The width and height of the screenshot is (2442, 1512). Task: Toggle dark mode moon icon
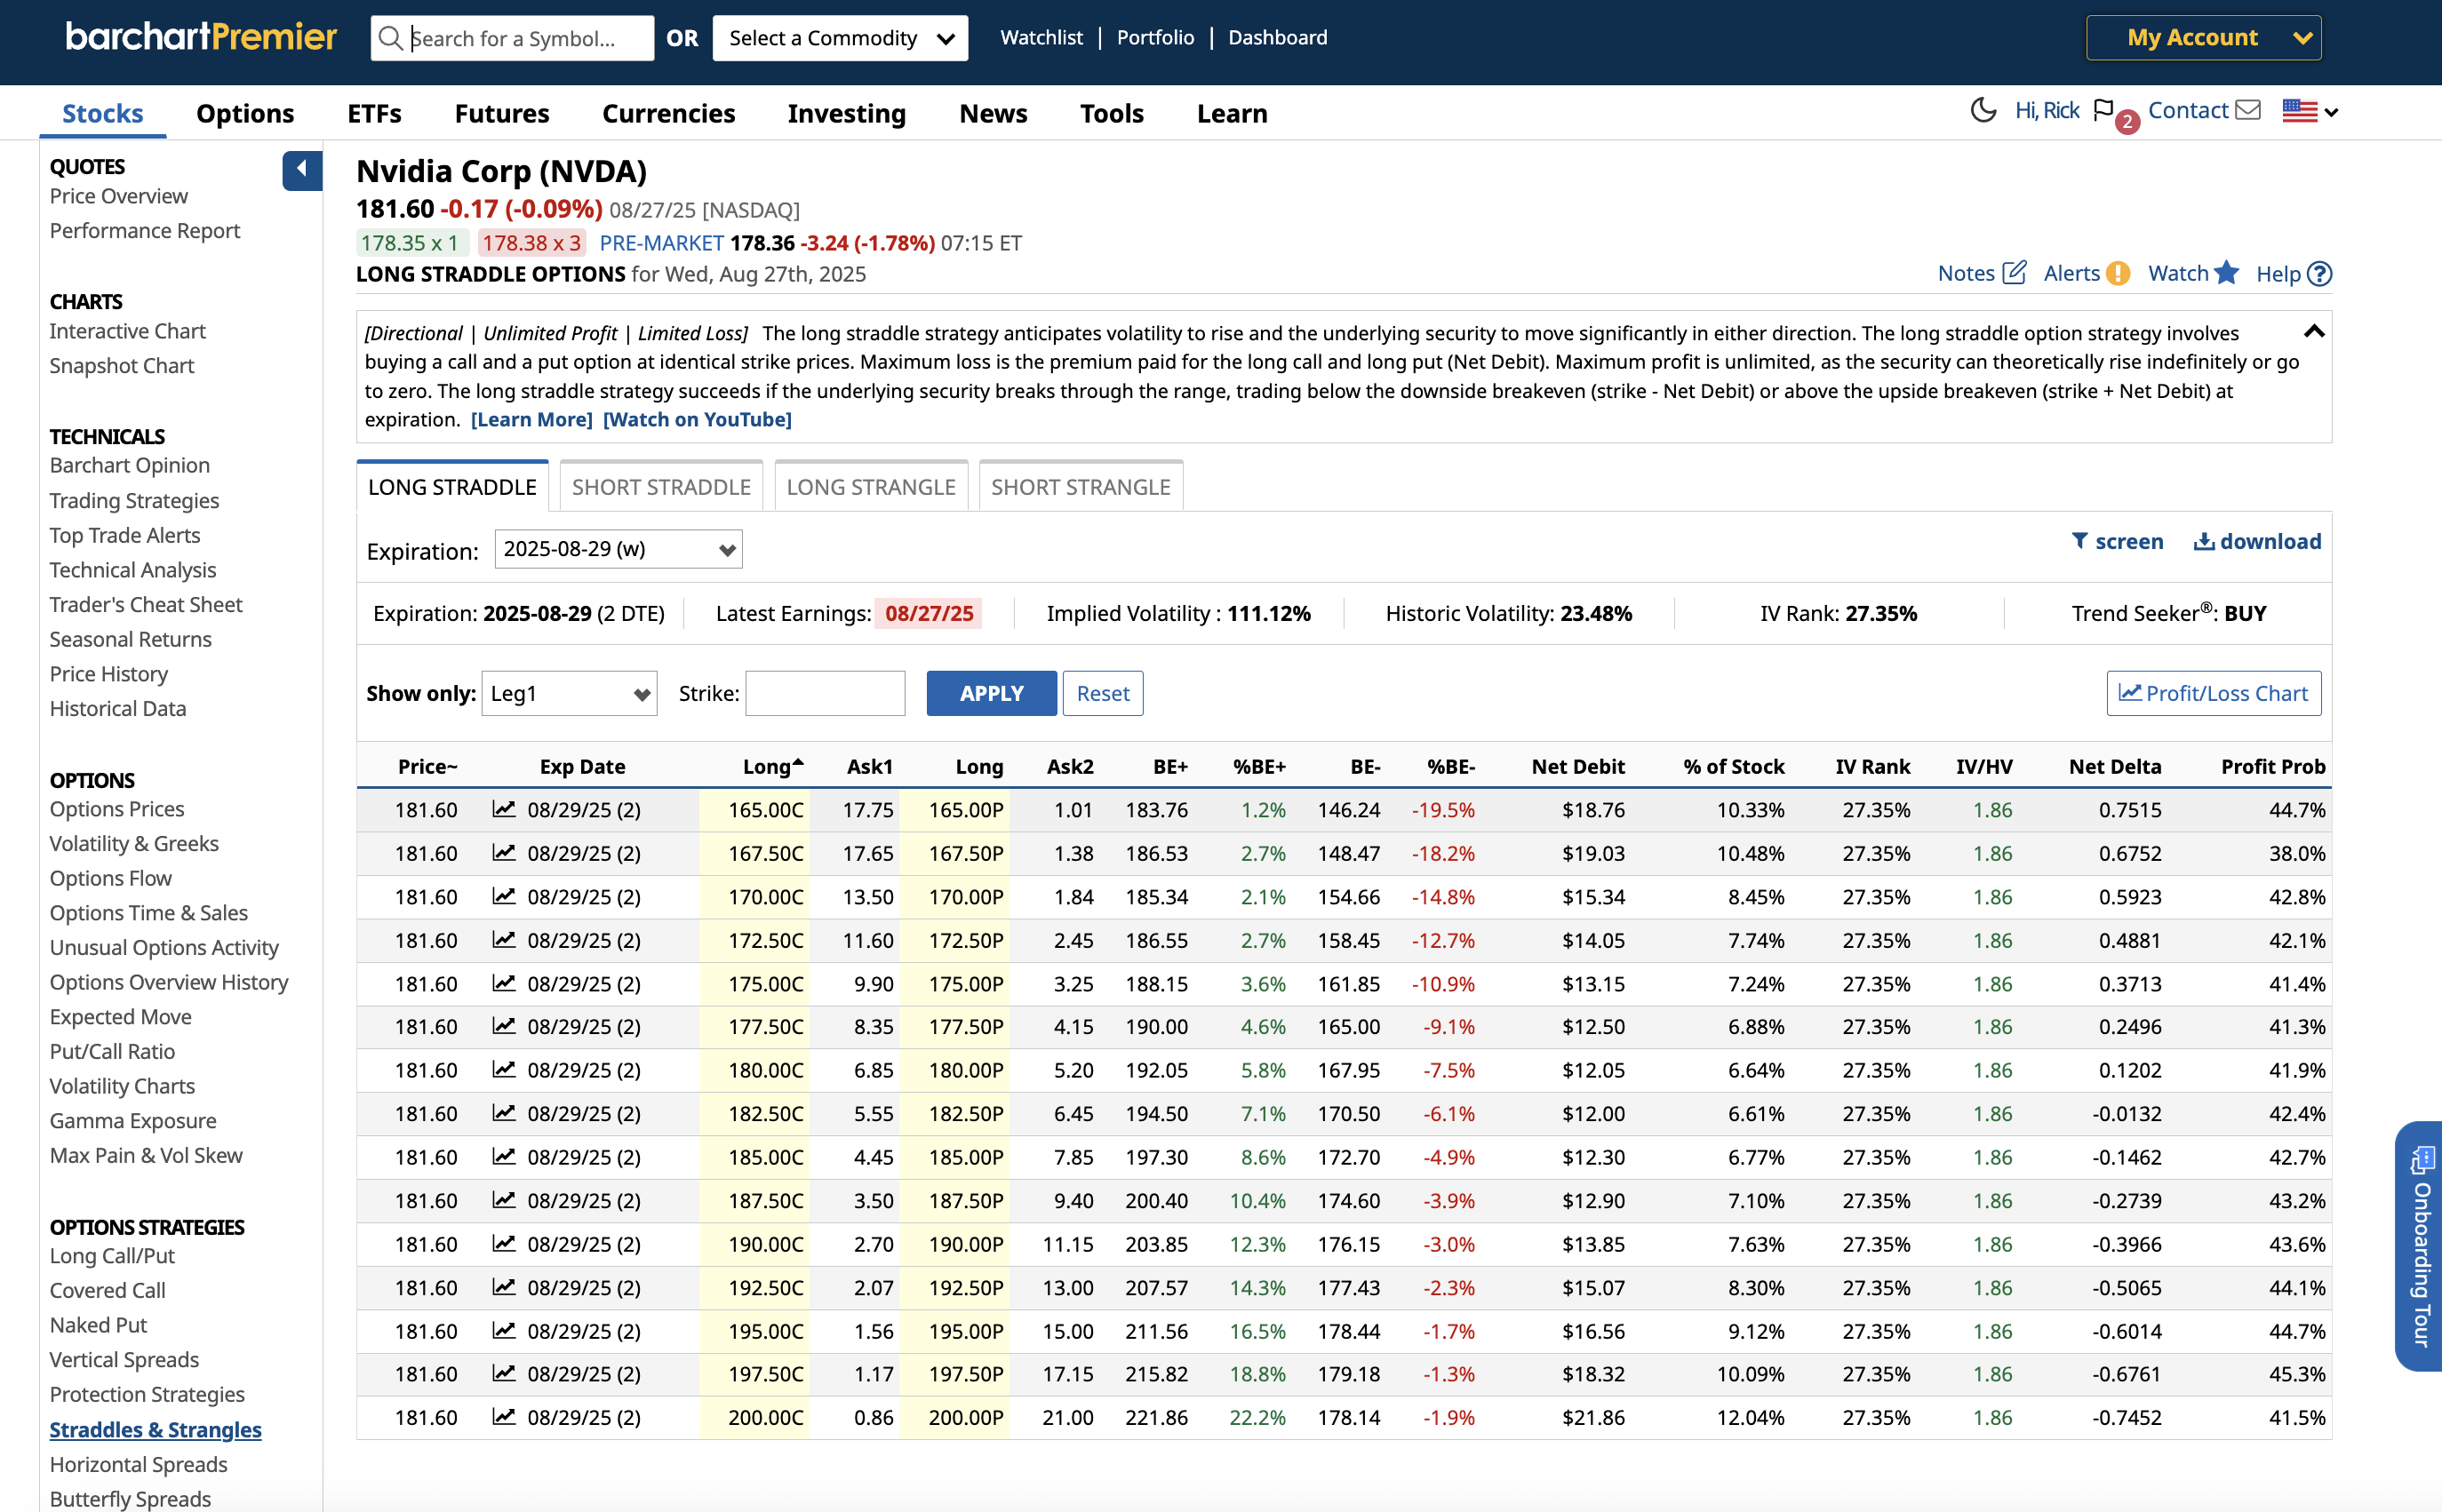[x=1983, y=110]
